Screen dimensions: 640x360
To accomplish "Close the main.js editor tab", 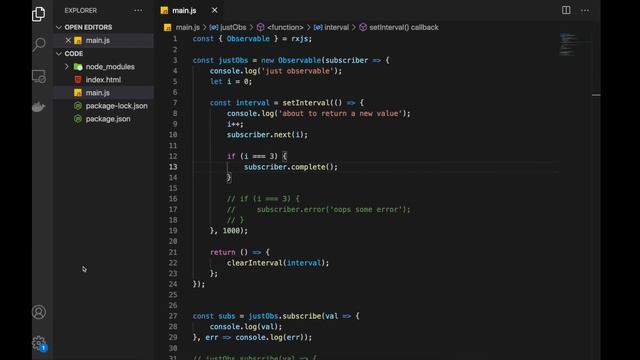I will point(215,10).
